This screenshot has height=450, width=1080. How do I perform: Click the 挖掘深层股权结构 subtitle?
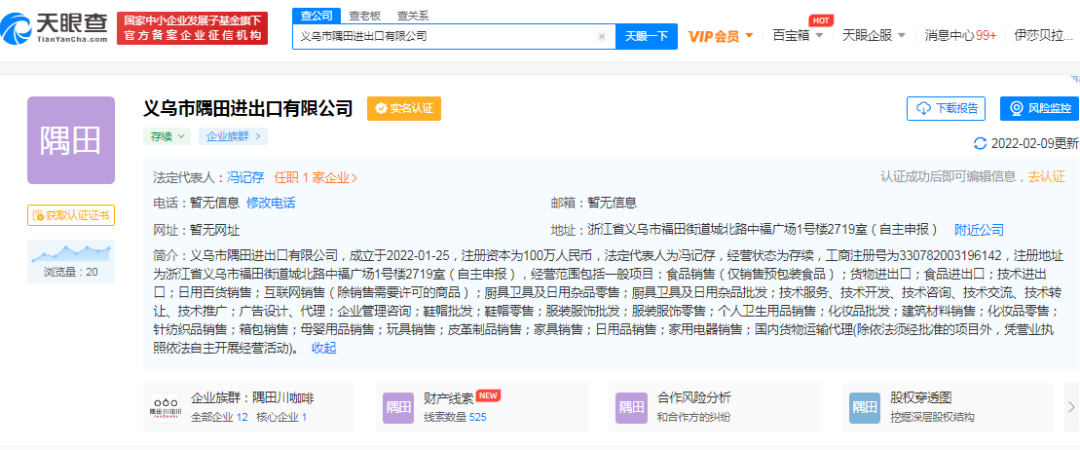[933, 417]
